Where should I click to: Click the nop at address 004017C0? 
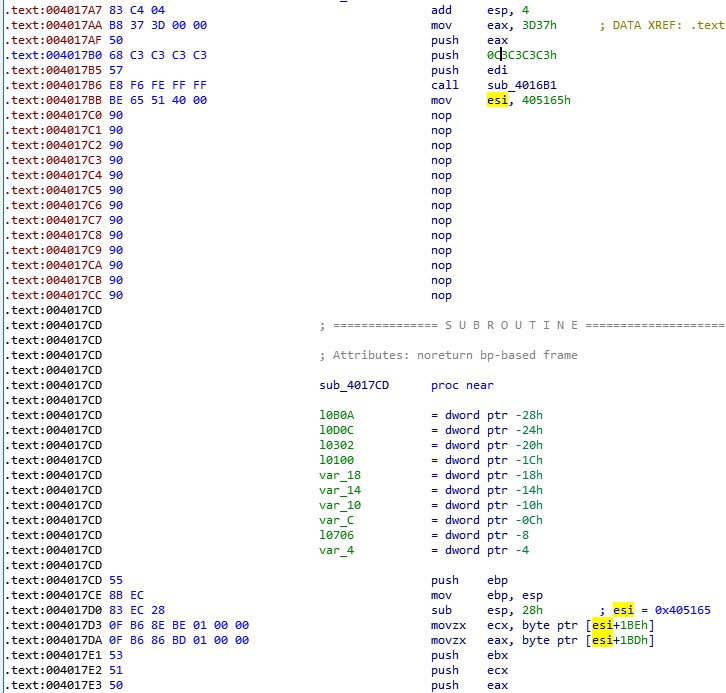[x=441, y=115]
